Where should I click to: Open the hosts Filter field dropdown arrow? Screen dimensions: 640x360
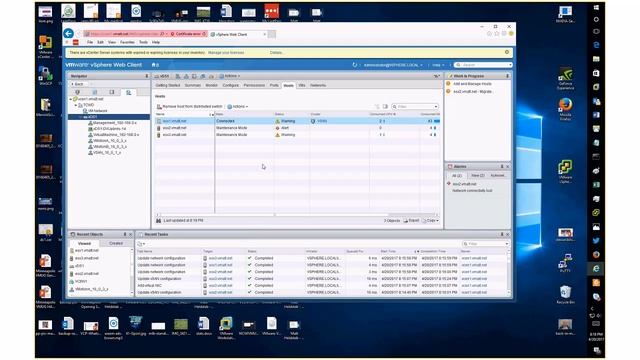pyautogui.click(x=436, y=107)
